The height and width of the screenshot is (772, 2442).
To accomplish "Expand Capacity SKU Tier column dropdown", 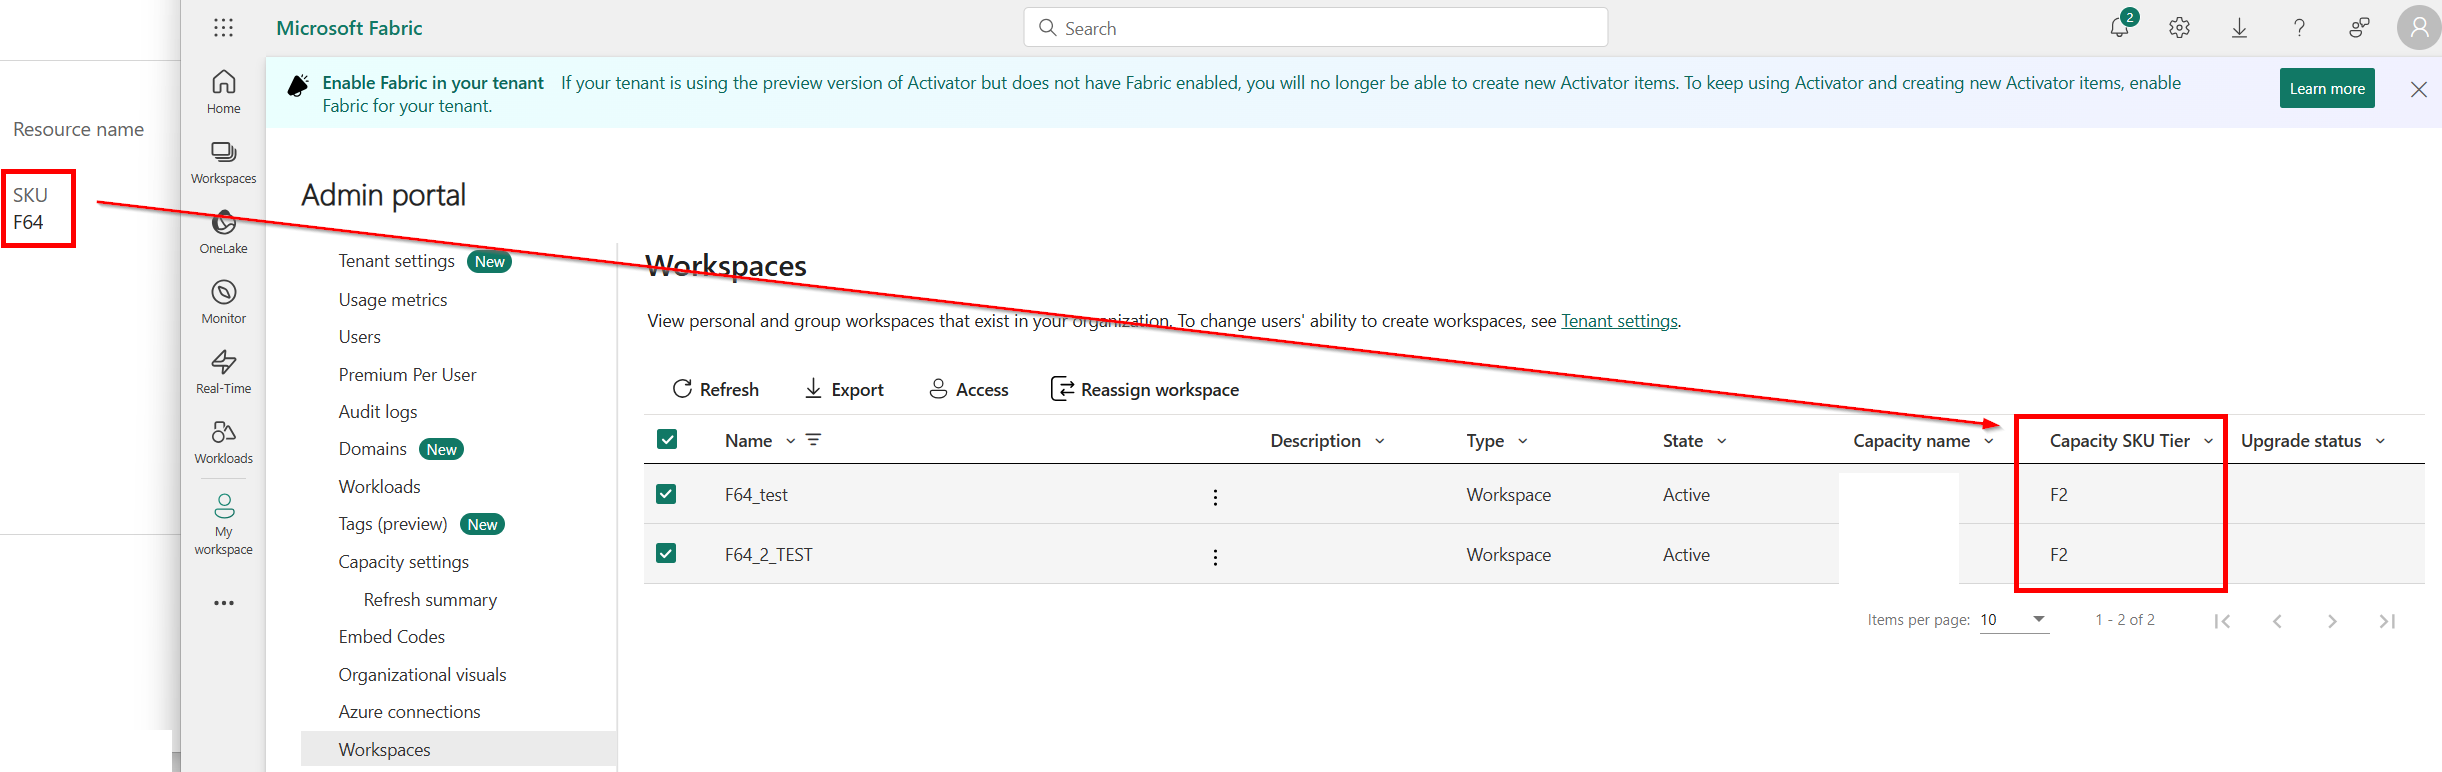I will [2208, 441].
